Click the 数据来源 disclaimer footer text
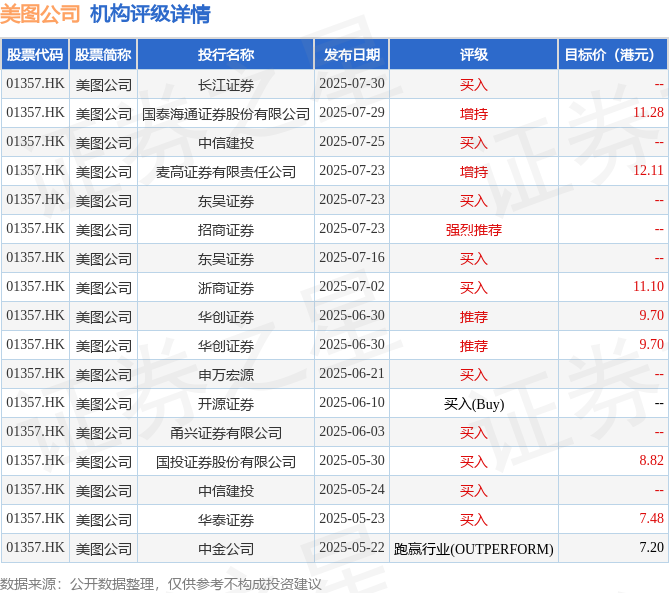This screenshot has height=593, width=669. pos(160,584)
